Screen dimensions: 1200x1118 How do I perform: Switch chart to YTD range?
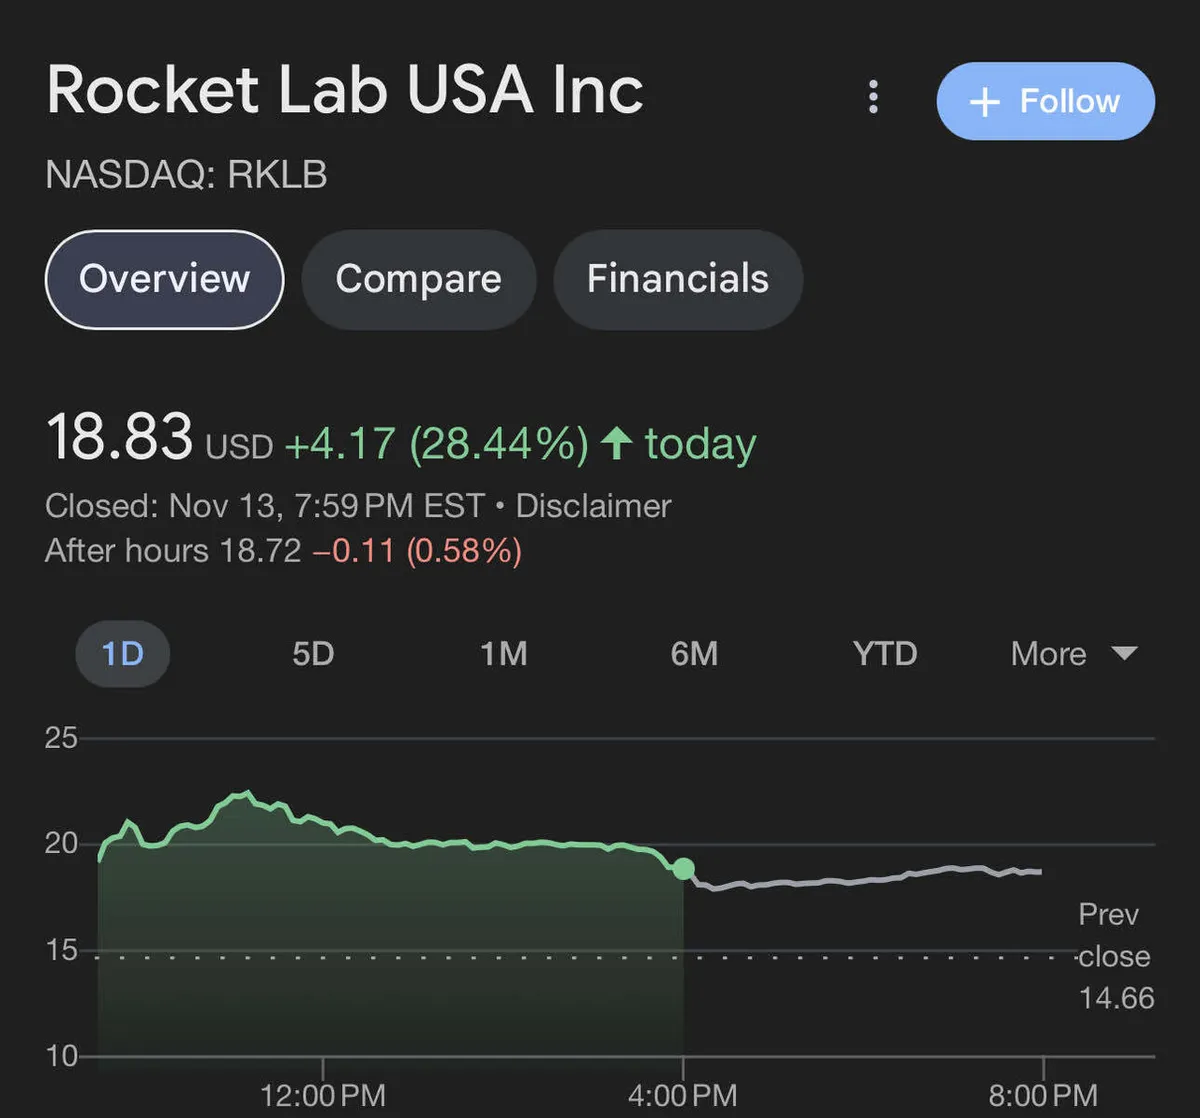tap(884, 654)
